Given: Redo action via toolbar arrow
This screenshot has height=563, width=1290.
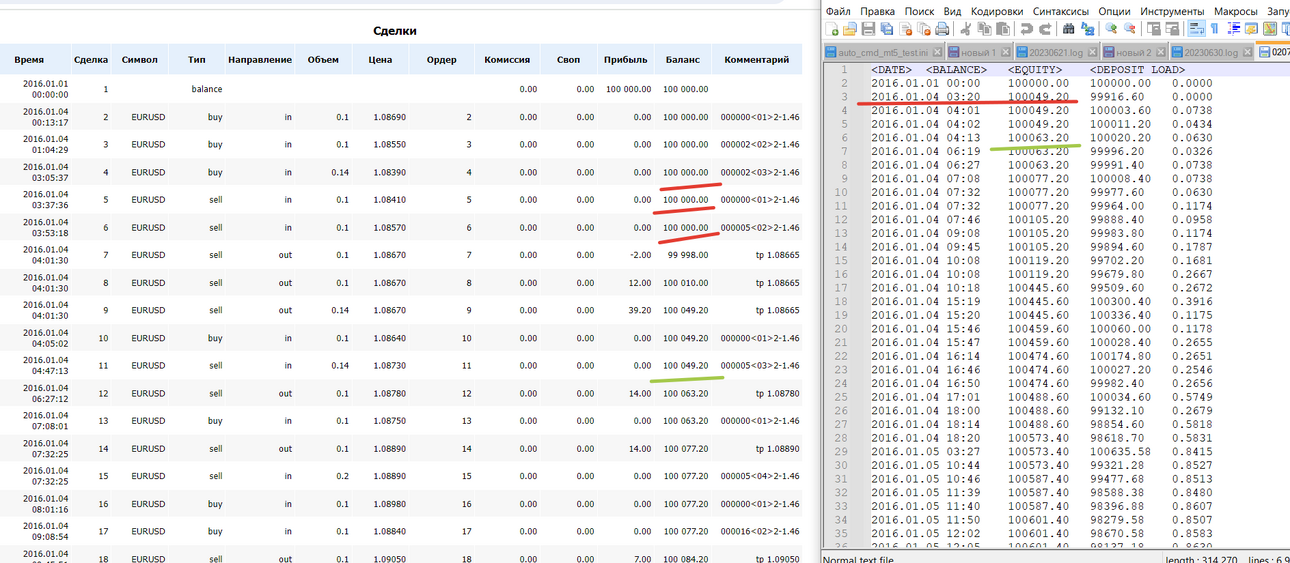Looking at the screenshot, I should click(x=1046, y=29).
